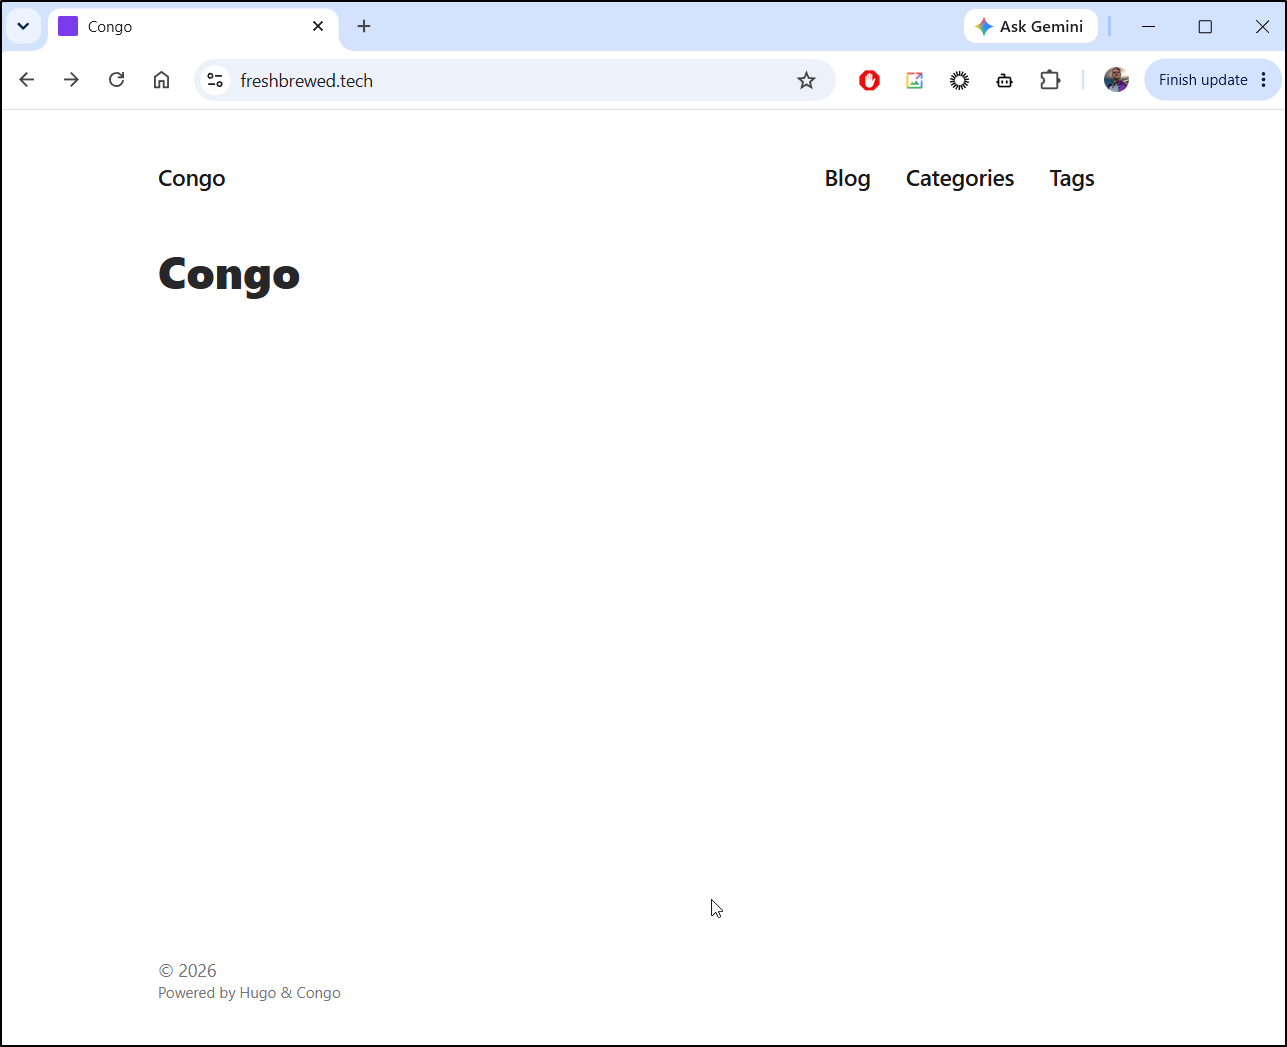
Task: Minimize the browser window
Action: (x=1148, y=27)
